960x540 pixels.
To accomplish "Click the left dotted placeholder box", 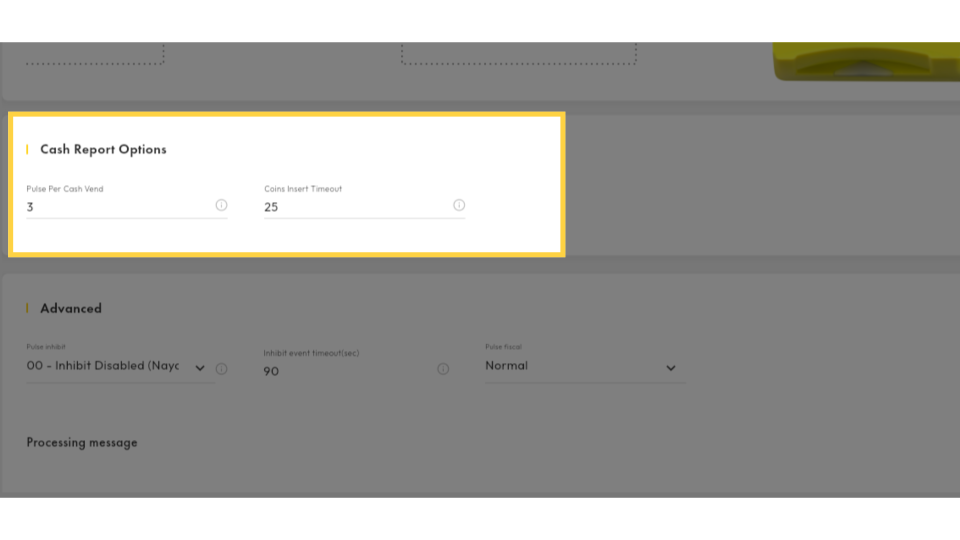I will (x=95, y=54).
